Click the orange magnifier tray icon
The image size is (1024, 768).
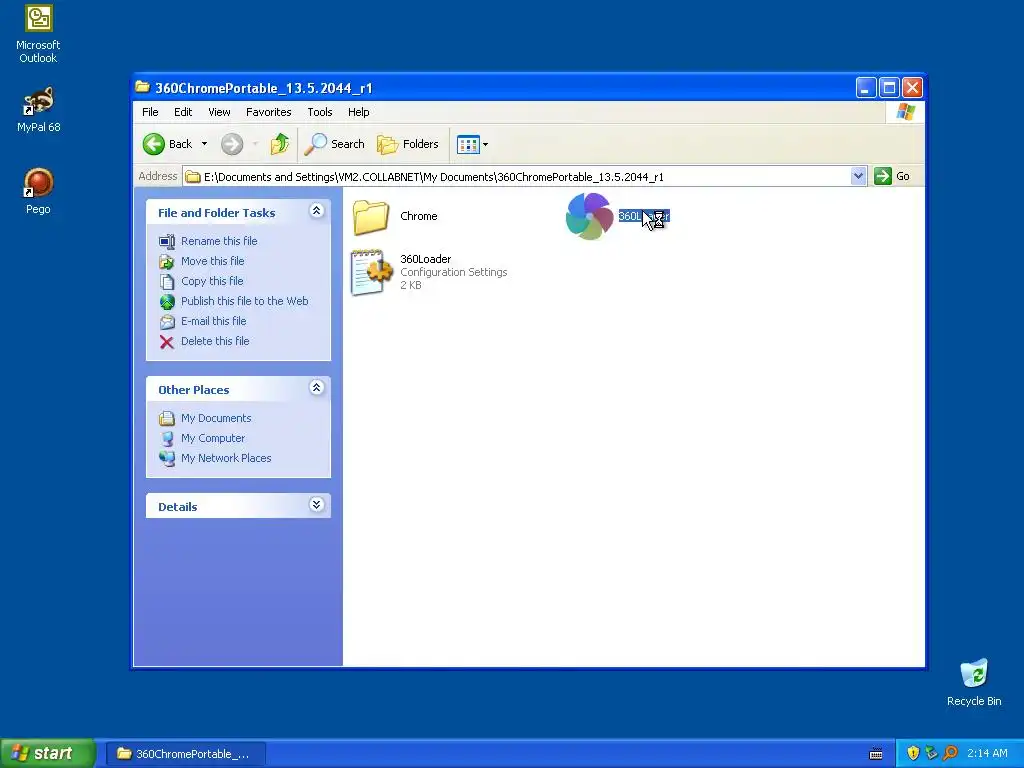tap(950, 753)
